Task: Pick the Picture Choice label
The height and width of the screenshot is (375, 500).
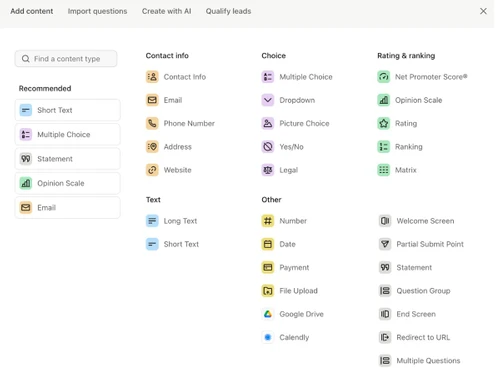Action: click(304, 124)
